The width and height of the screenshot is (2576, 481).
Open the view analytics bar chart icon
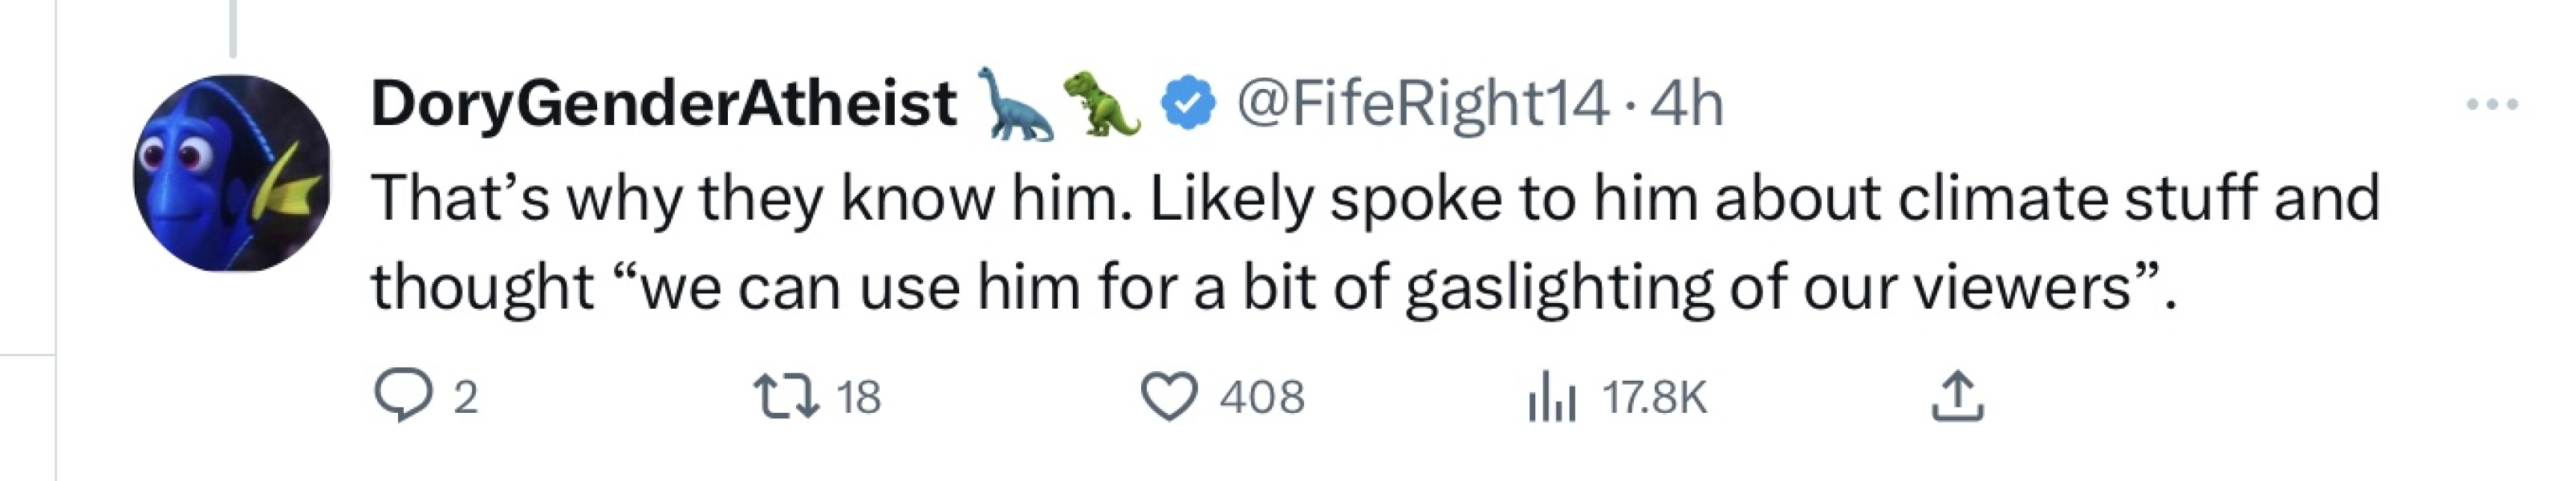(x=1552, y=397)
